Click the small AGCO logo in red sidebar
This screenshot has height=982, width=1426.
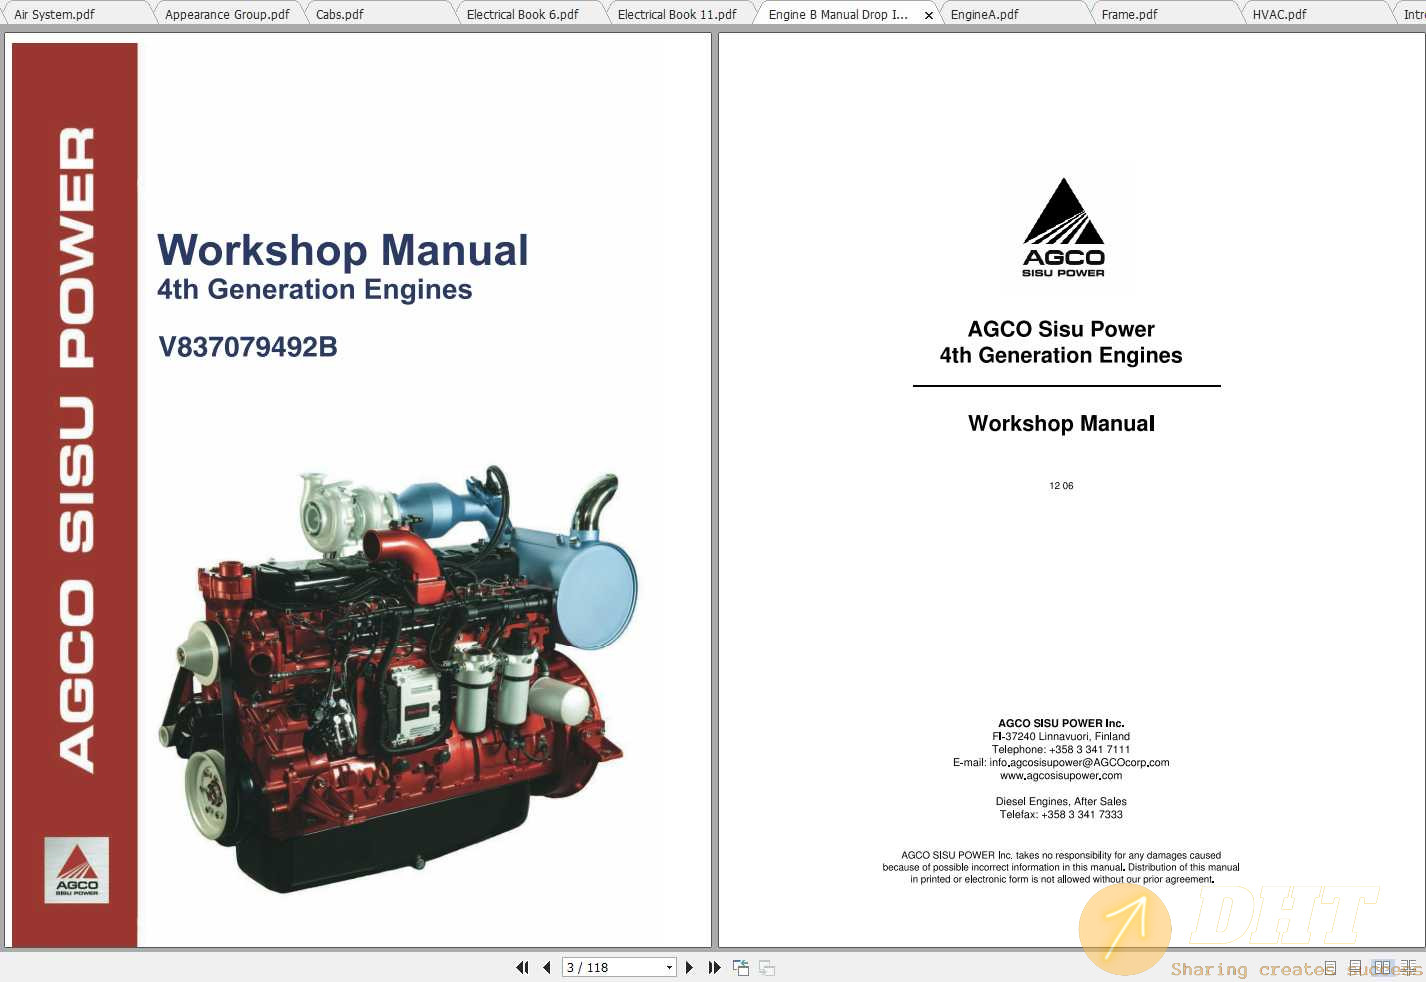pyautogui.click(x=77, y=870)
